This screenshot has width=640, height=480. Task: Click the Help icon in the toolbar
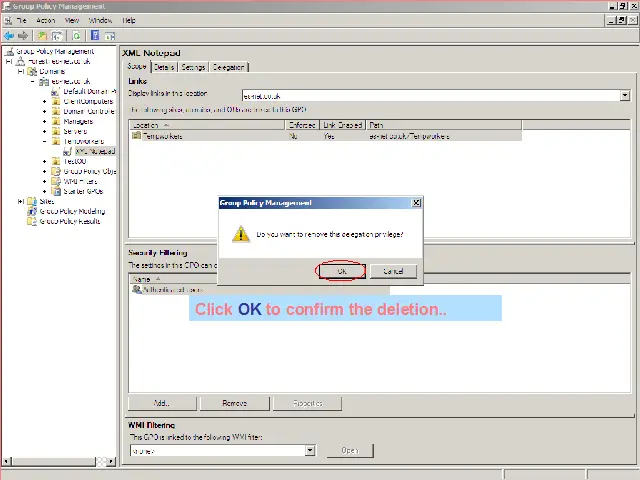click(x=94, y=35)
